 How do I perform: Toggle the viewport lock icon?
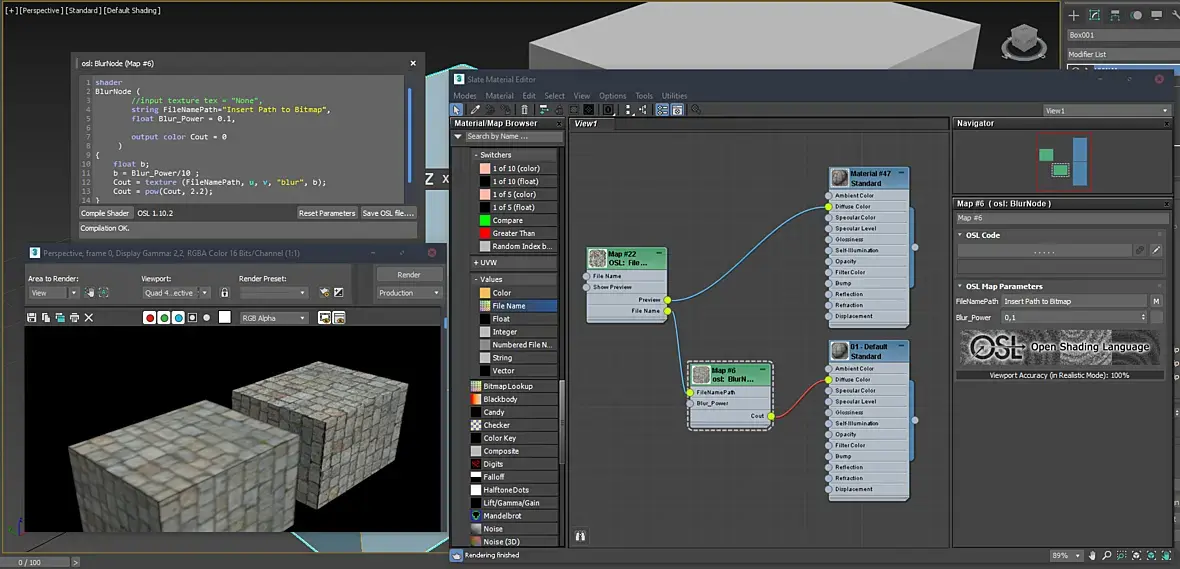pos(224,293)
